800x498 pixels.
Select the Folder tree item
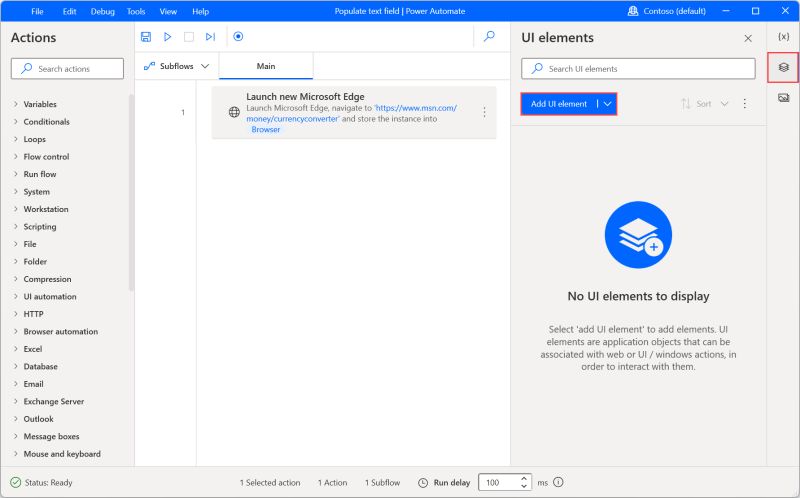click(35, 261)
